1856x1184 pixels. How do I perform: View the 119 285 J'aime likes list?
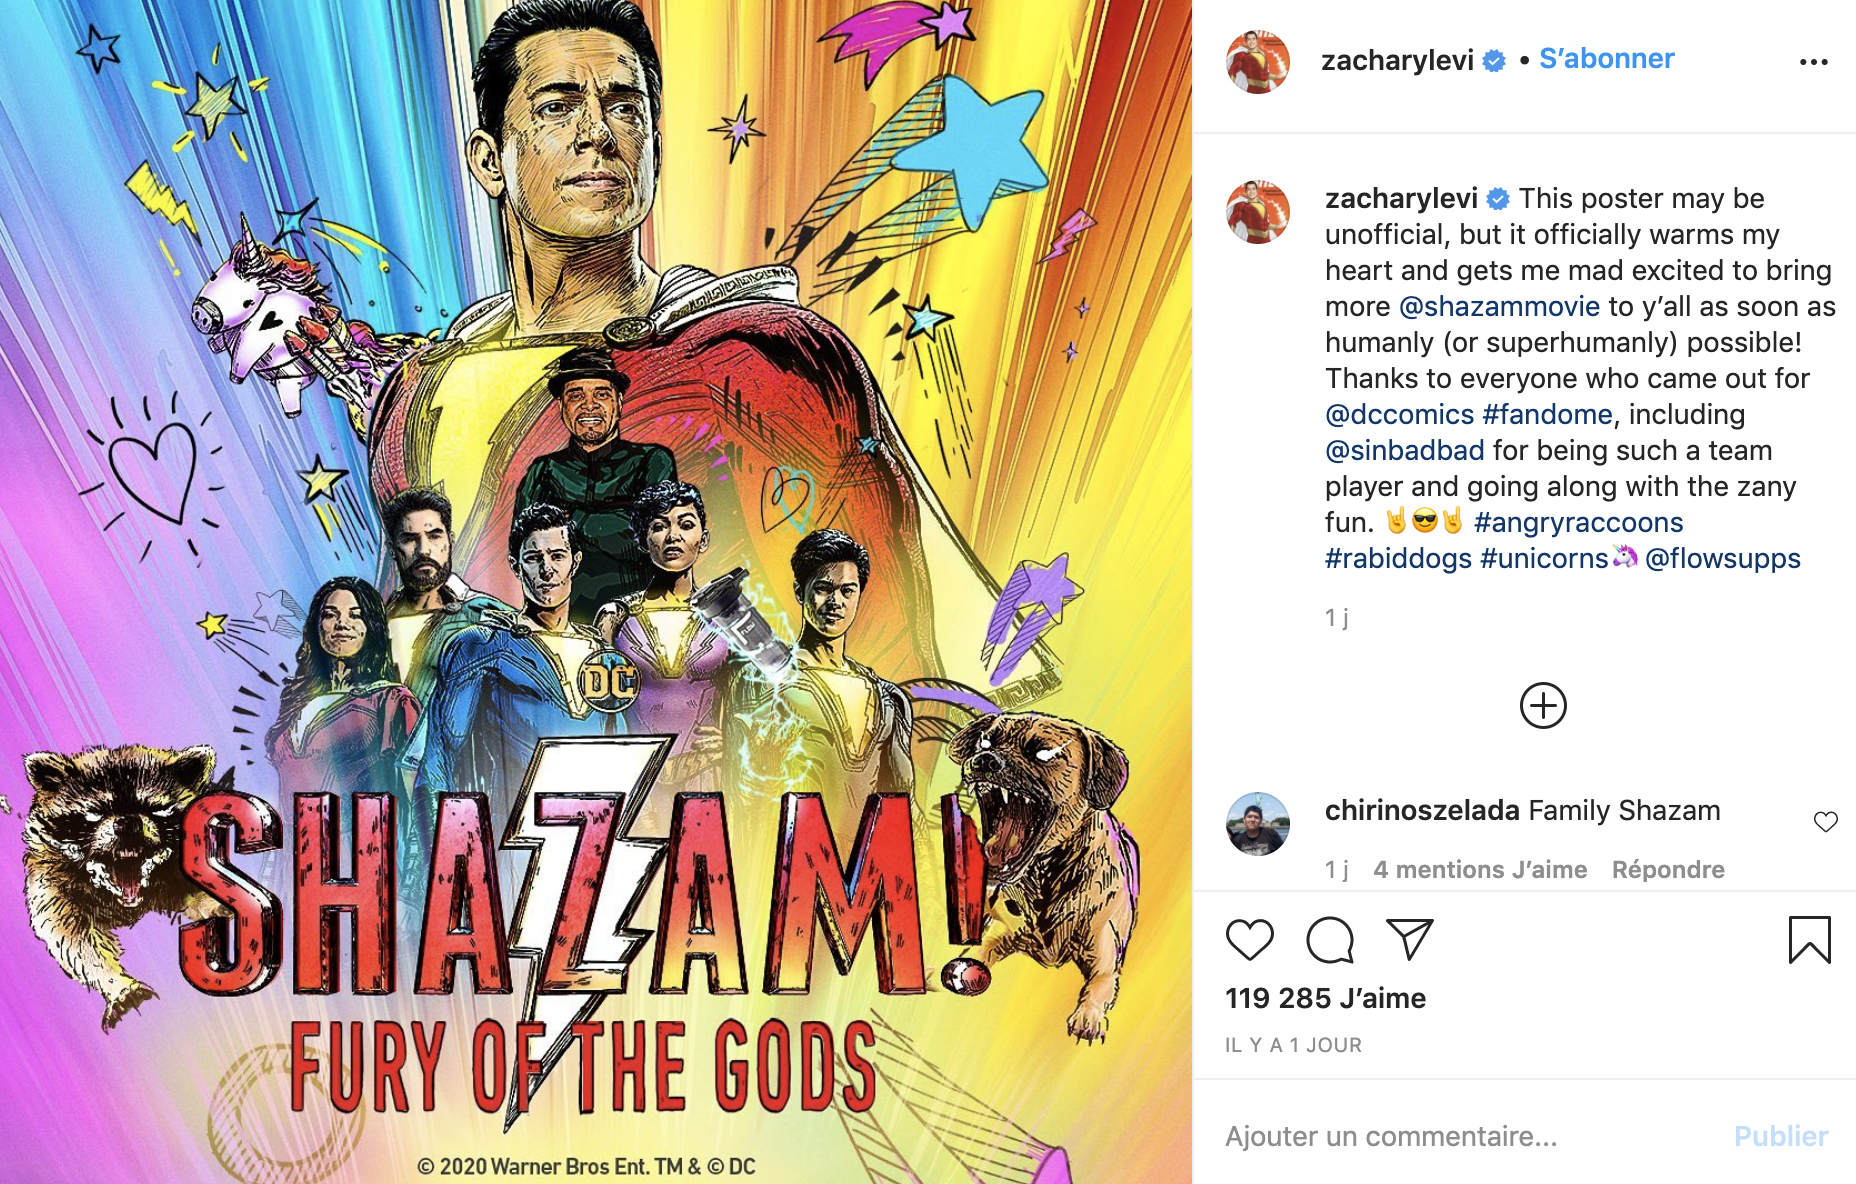coord(1325,998)
